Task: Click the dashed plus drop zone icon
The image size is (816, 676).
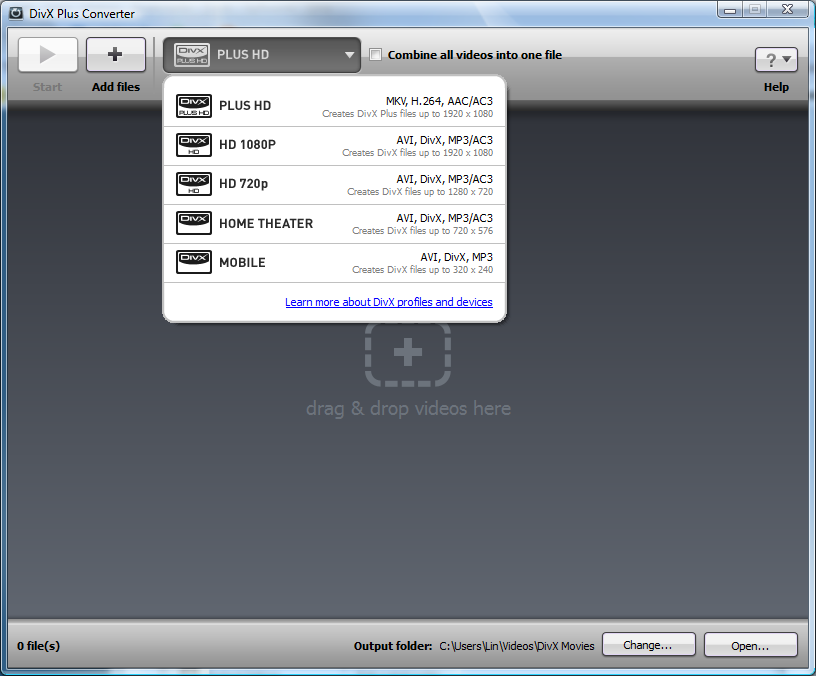Action: [x=408, y=353]
